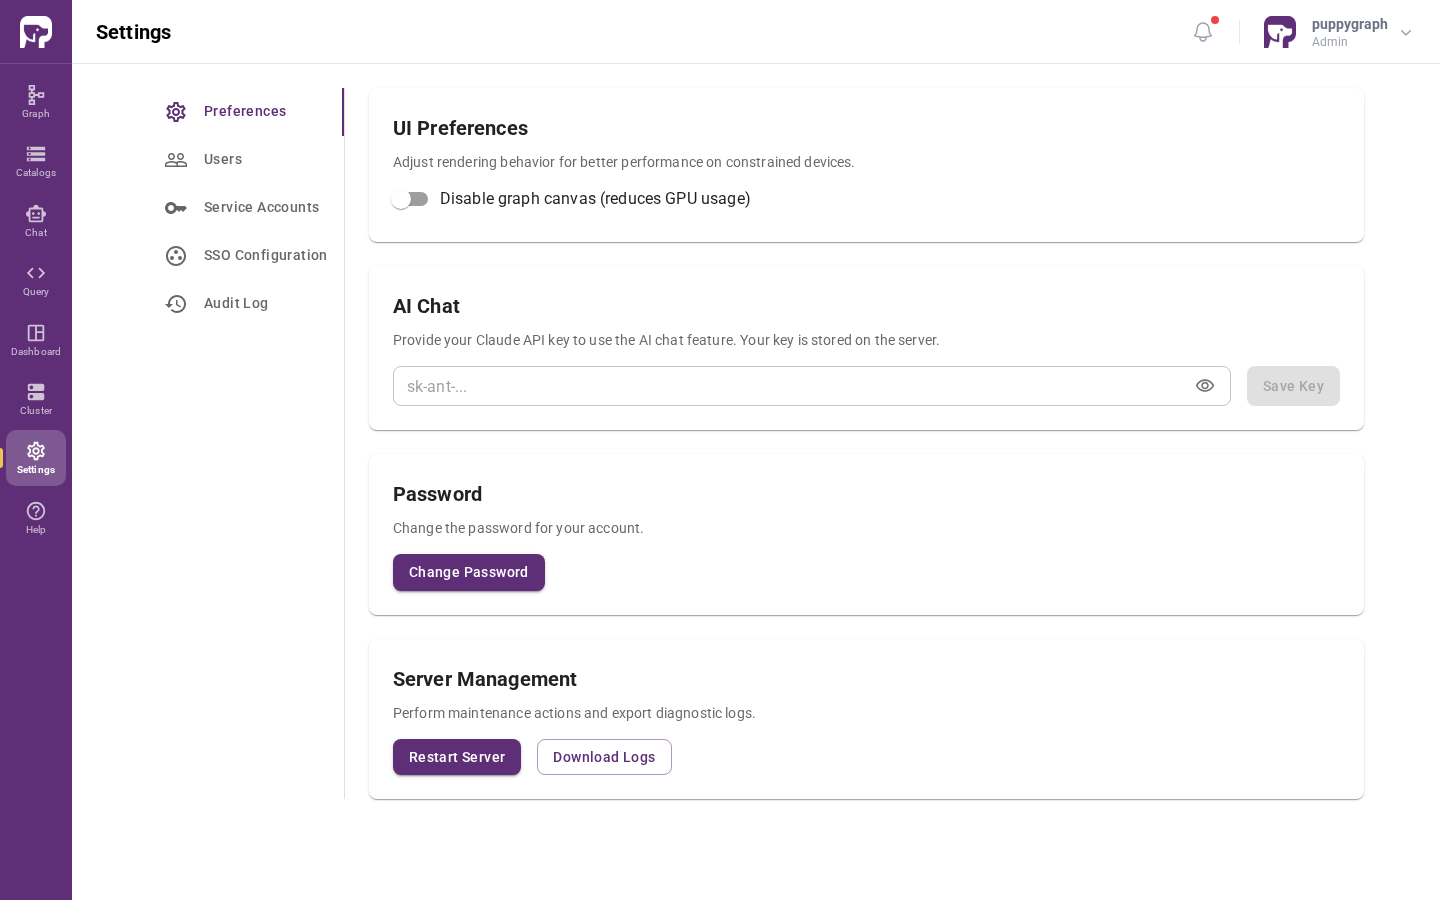The image size is (1440, 900).
Task: Select the Settings sidebar item
Action: [36, 458]
